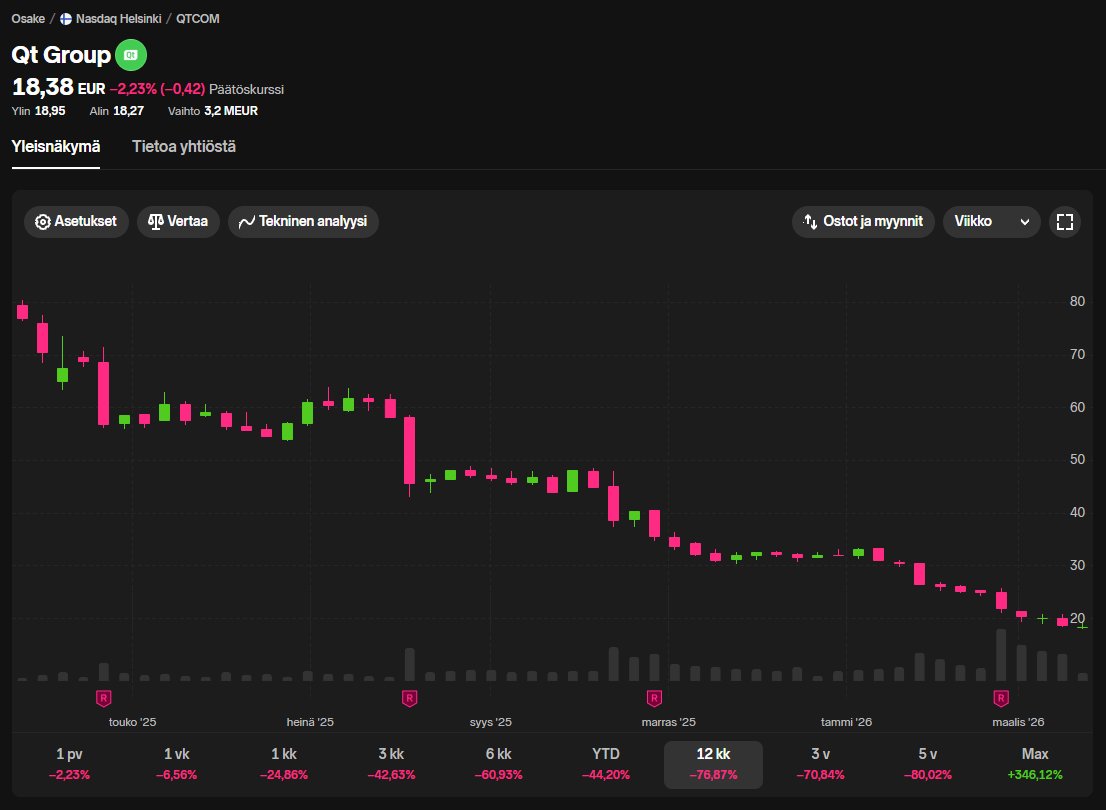Click the R report marker near maalis '26
Screen dimensions: 1106x810
click(1001, 699)
